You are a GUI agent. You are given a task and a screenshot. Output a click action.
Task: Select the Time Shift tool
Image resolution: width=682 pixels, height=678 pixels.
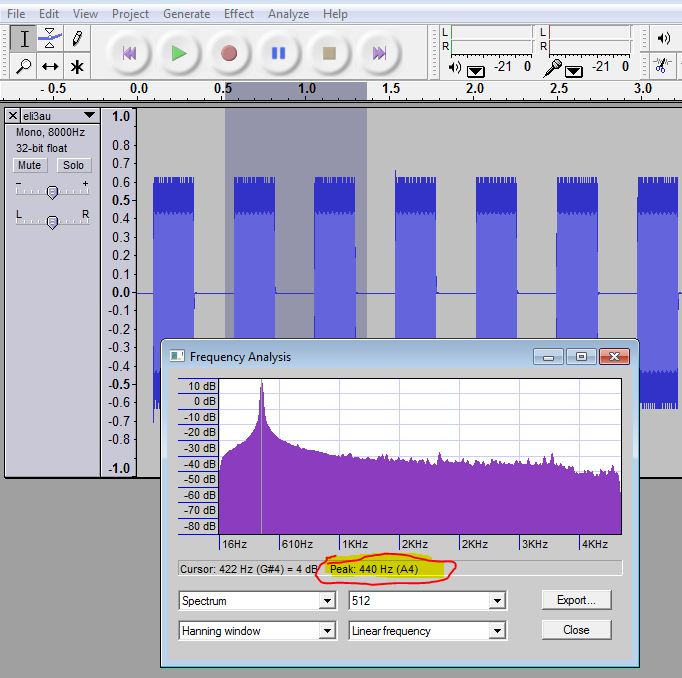point(50,67)
